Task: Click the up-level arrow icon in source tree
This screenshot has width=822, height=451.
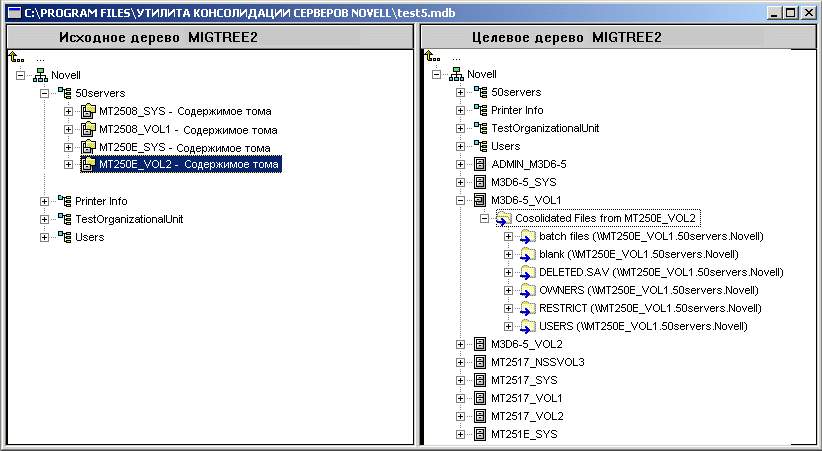Action: point(16,57)
